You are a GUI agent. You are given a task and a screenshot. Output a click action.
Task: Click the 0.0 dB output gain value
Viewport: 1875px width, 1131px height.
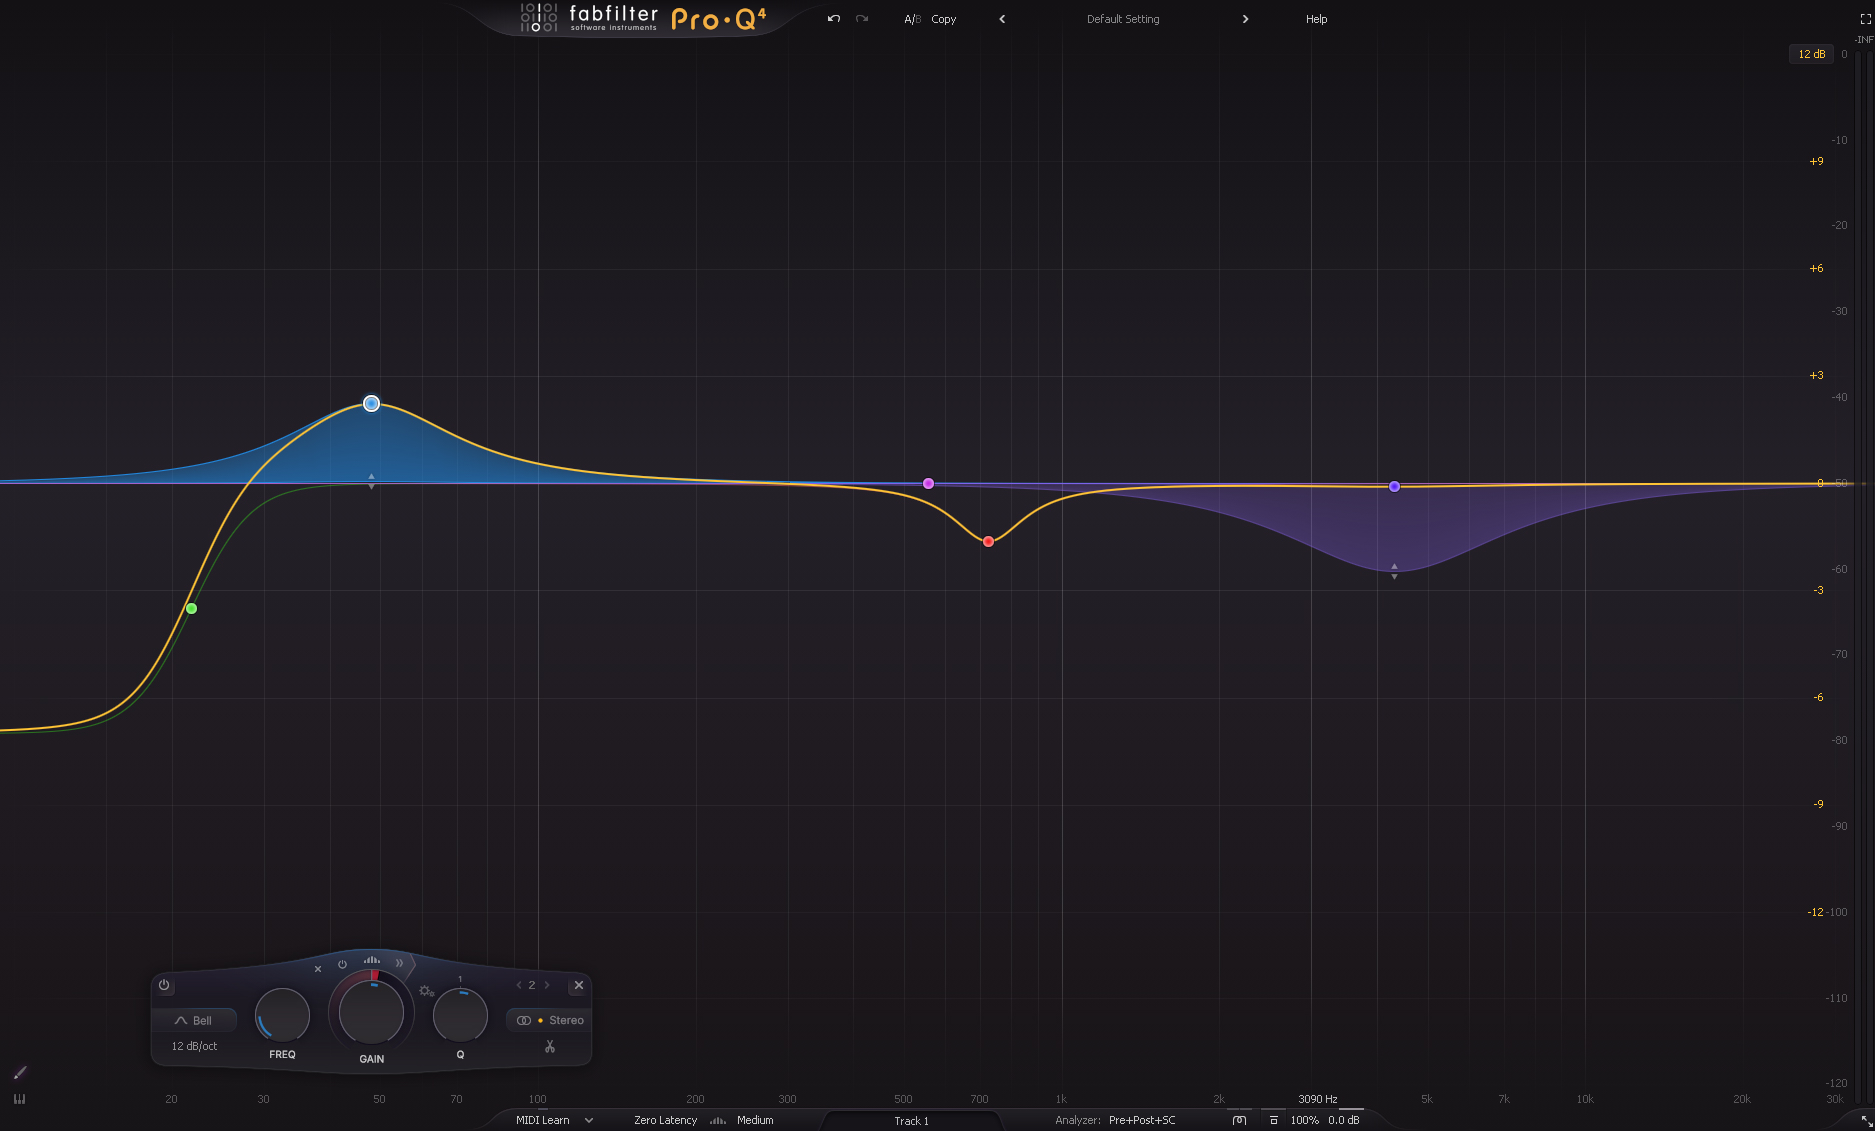[x=1344, y=1120]
